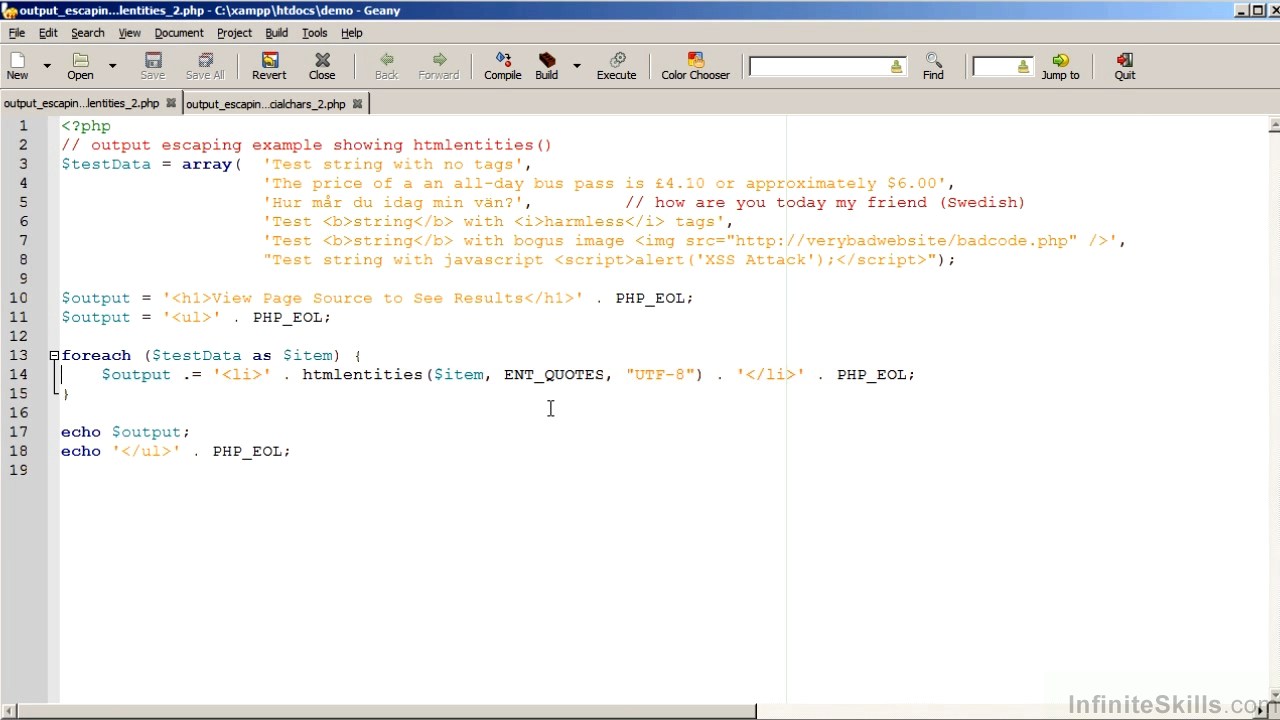
Task: Collapse the foreach code fold on line 13
Action: pos(54,355)
